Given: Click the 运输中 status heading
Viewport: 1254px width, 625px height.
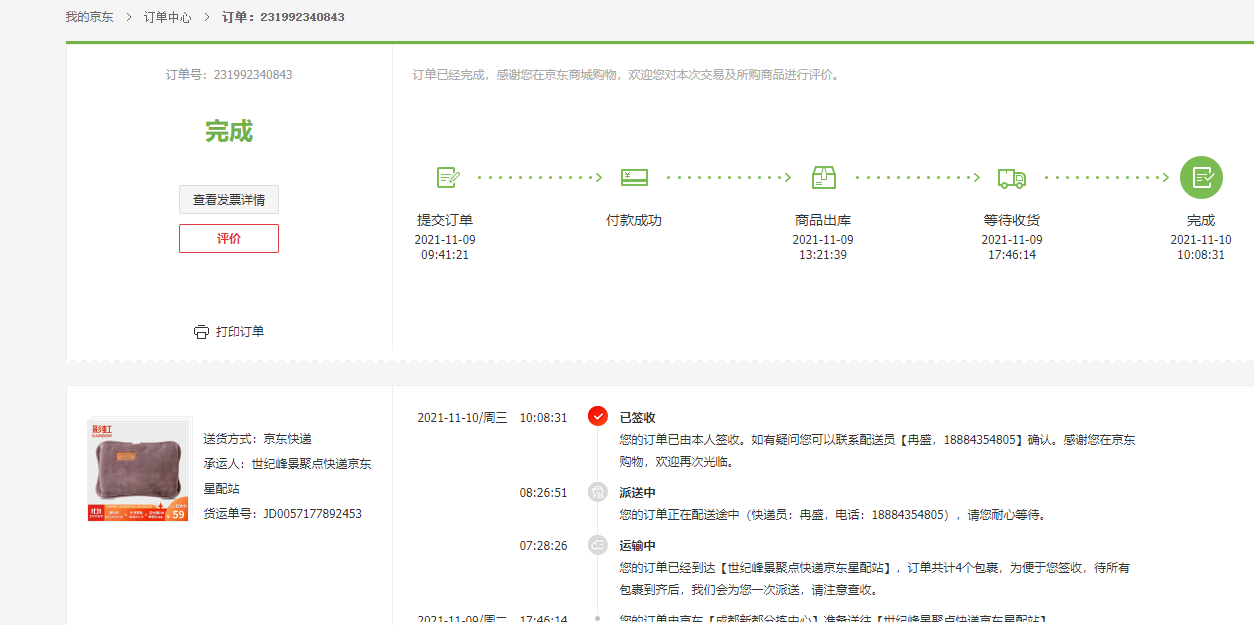Looking at the screenshot, I should [x=638, y=546].
